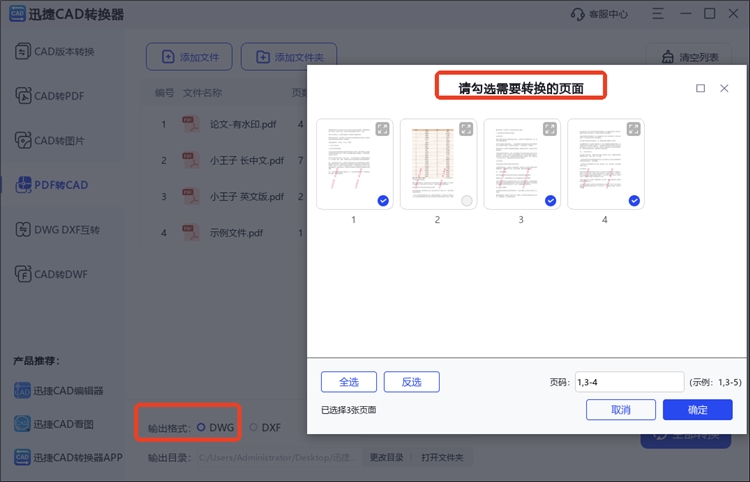Click the CAD转图片 sidebar icon

(x=23, y=140)
